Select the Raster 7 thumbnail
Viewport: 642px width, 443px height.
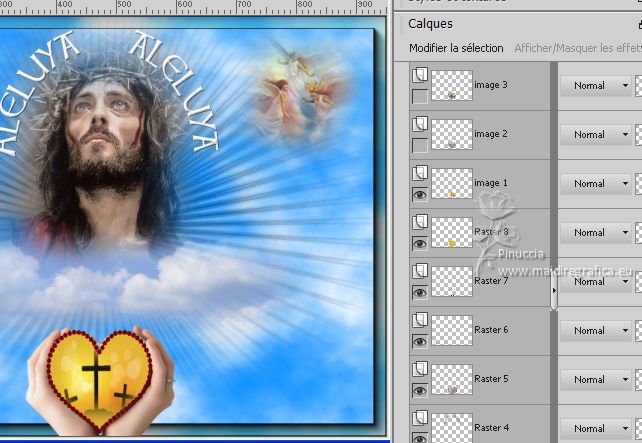coord(452,281)
